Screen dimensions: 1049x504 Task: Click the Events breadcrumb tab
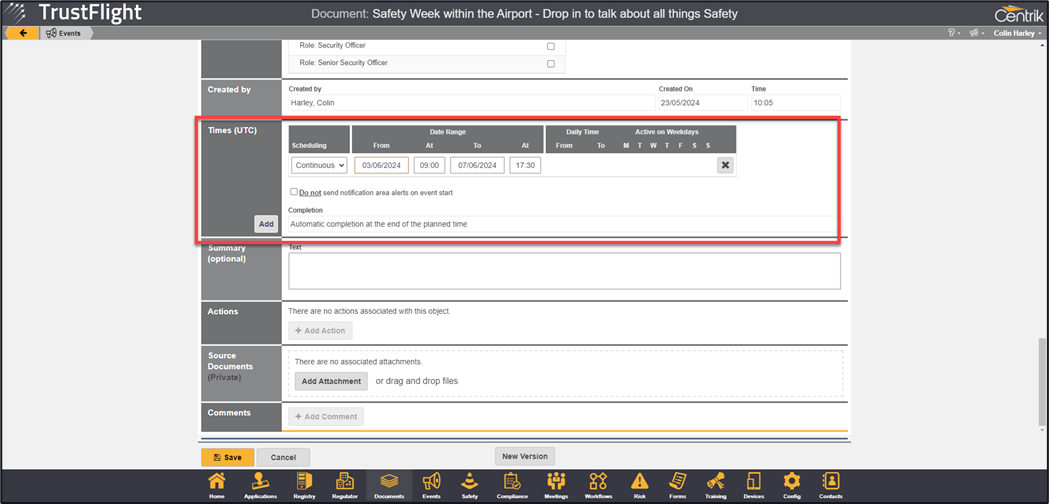click(x=66, y=33)
